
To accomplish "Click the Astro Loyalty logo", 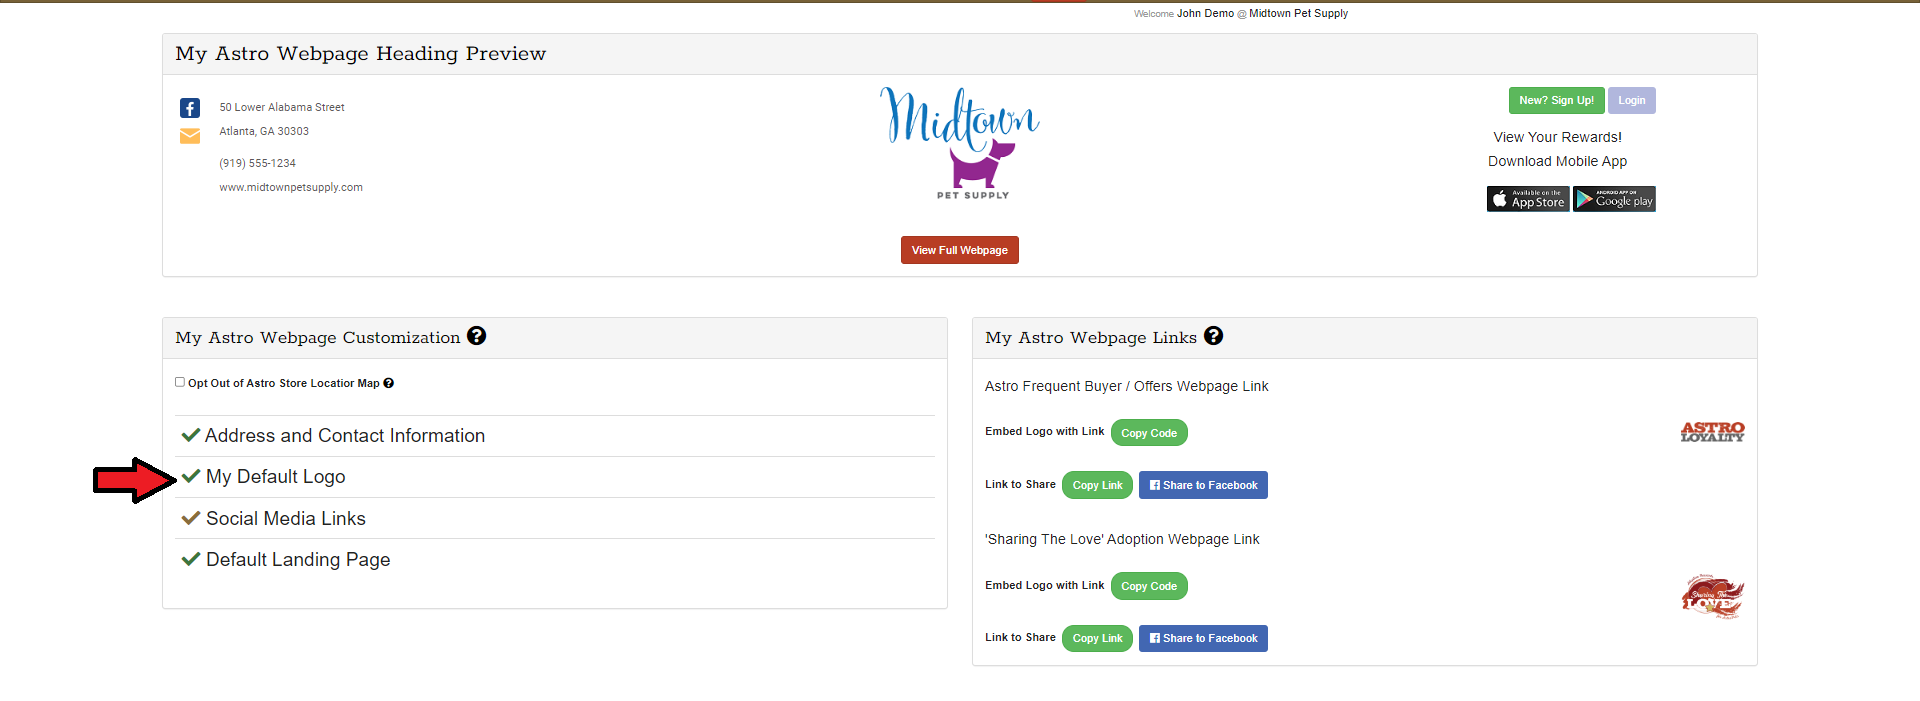I will click(x=1712, y=432).
